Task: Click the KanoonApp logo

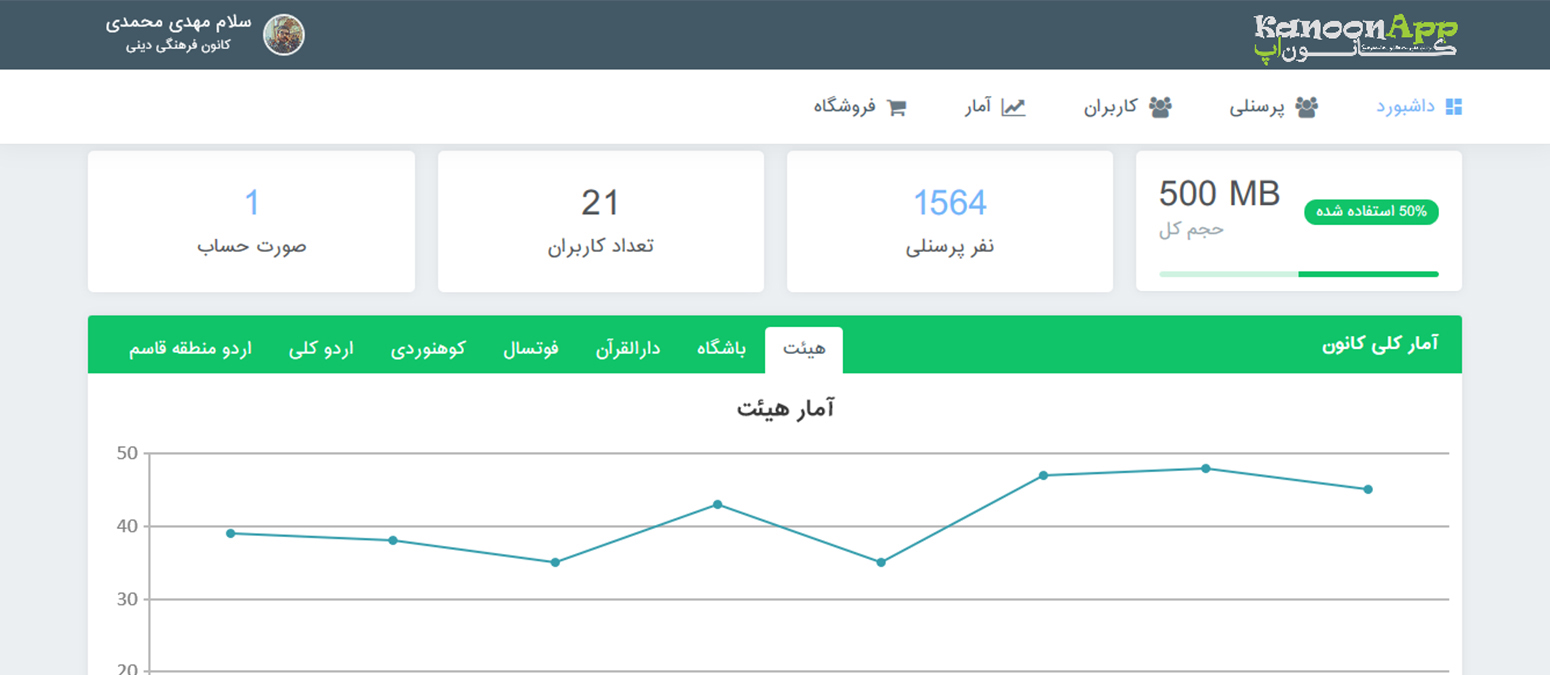Action: 1357,33
